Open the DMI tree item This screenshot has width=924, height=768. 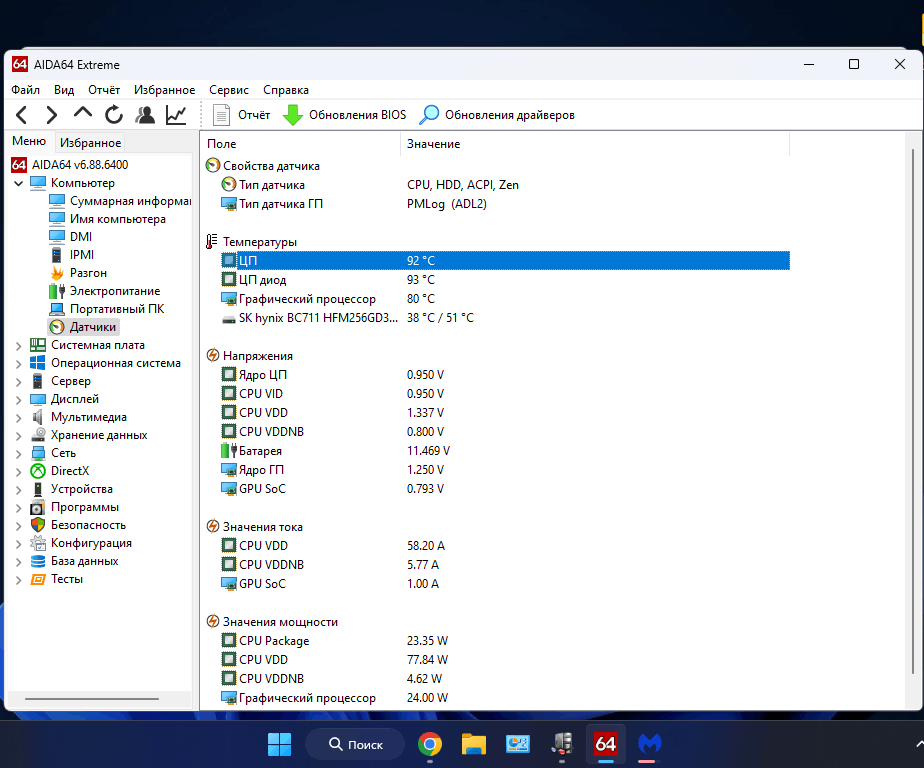click(71, 237)
